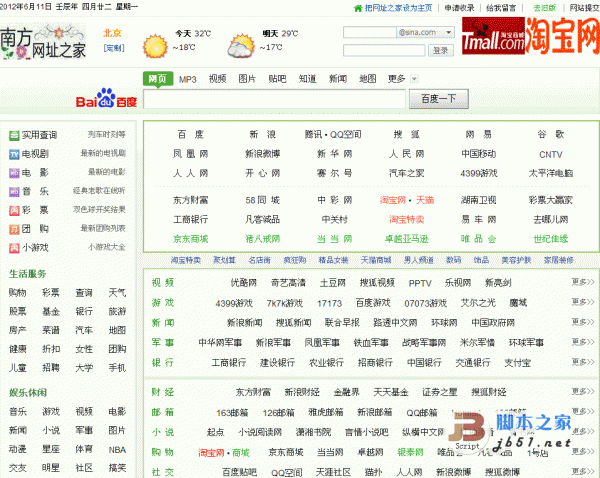Select the 网页 search tab
600x478 pixels.
[158, 79]
